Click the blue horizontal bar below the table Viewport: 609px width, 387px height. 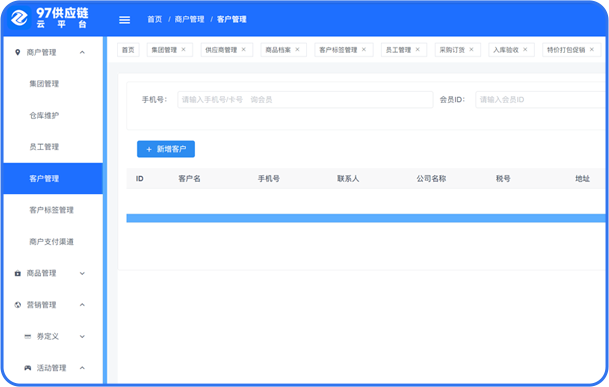click(x=366, y=218)
